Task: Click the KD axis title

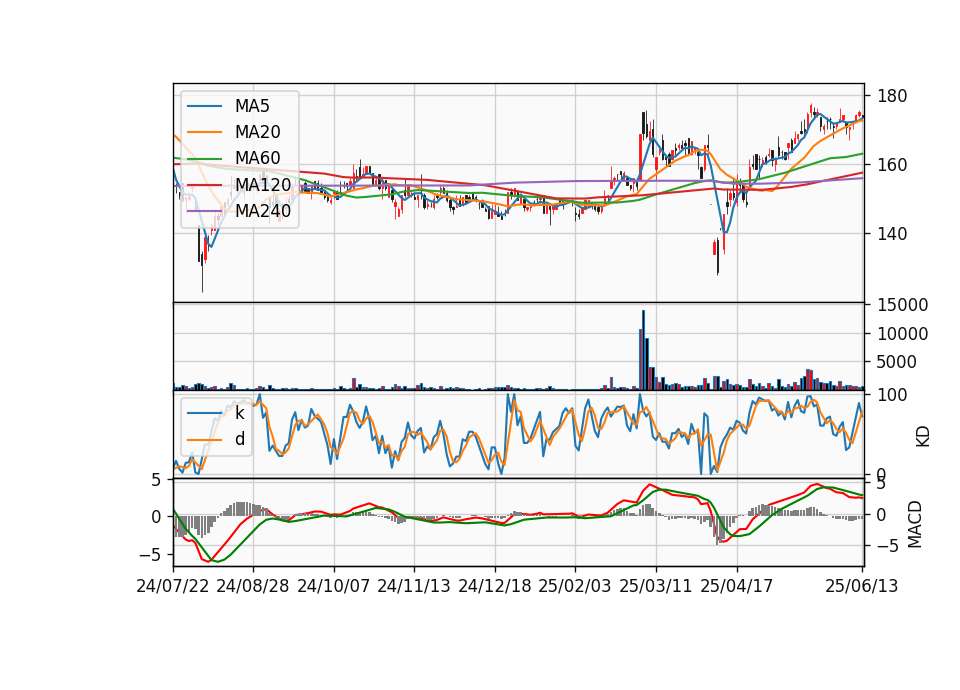Action: 923,437
